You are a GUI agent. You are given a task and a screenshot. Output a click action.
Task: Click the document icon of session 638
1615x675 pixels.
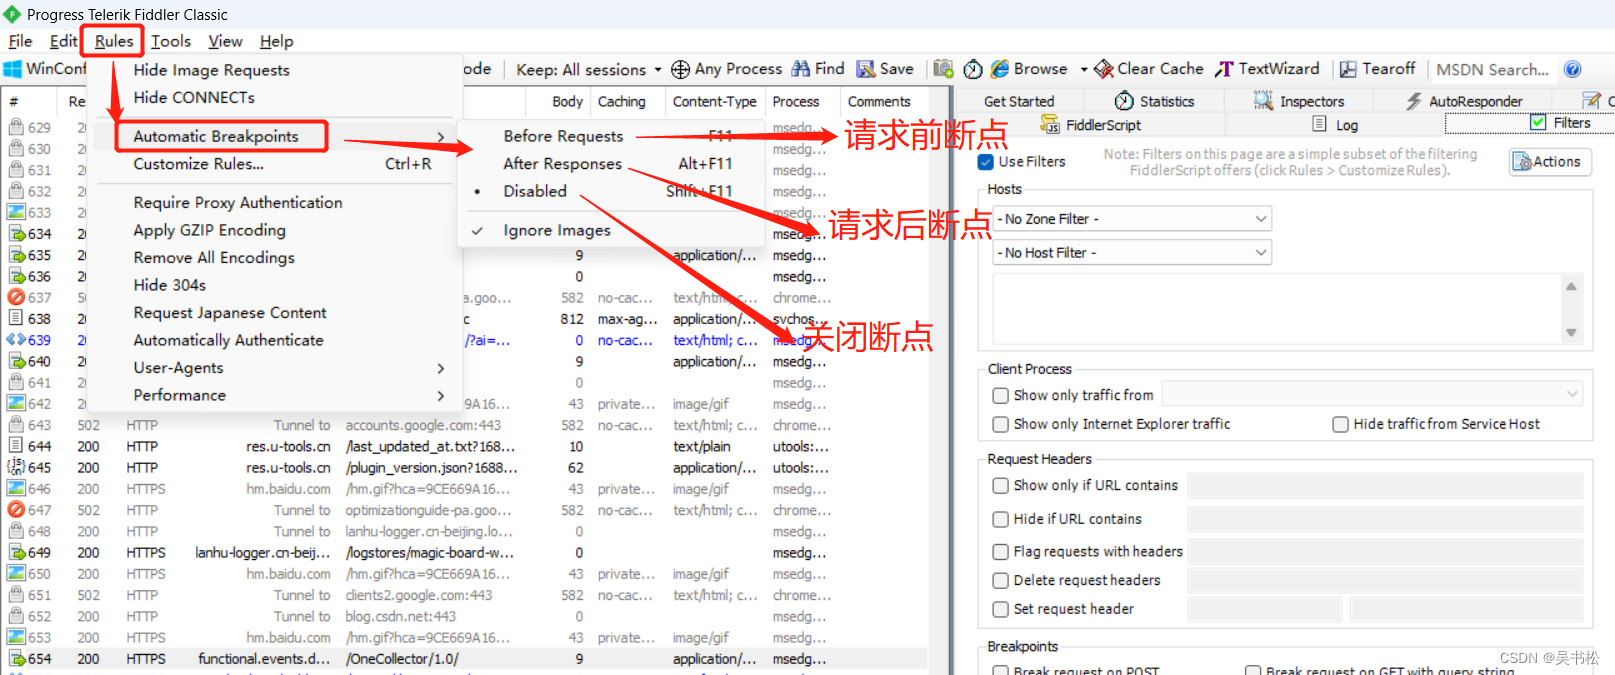pos(16,318)
